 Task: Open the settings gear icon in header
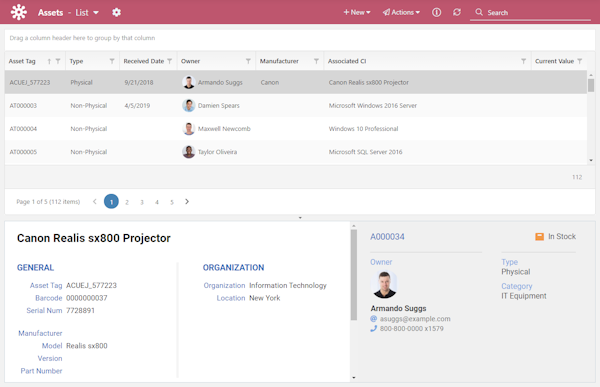pos(116,12)
